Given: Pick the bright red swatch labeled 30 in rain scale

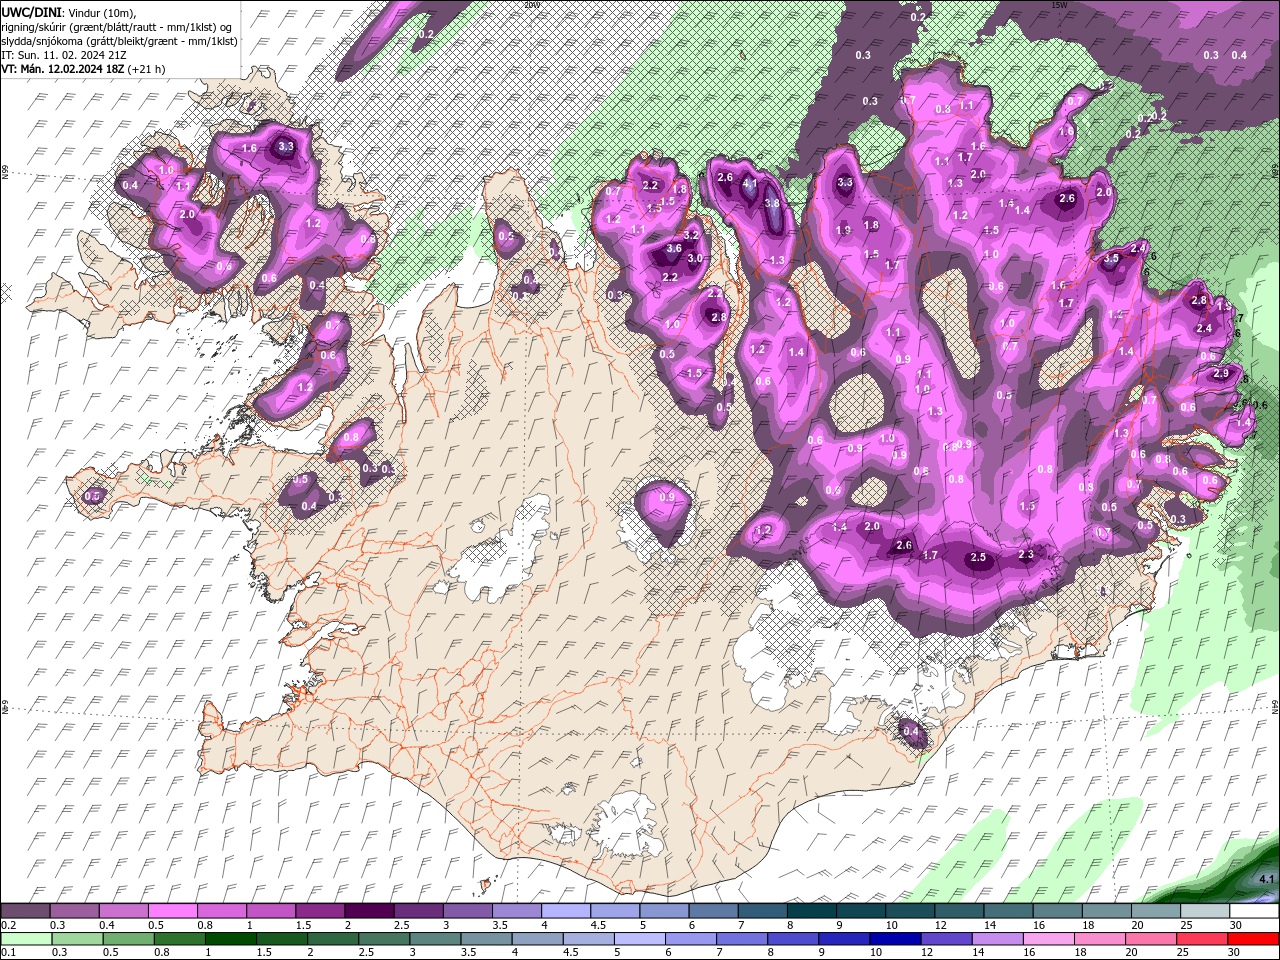Looking at the screenshot, I should pos(1253,938).
